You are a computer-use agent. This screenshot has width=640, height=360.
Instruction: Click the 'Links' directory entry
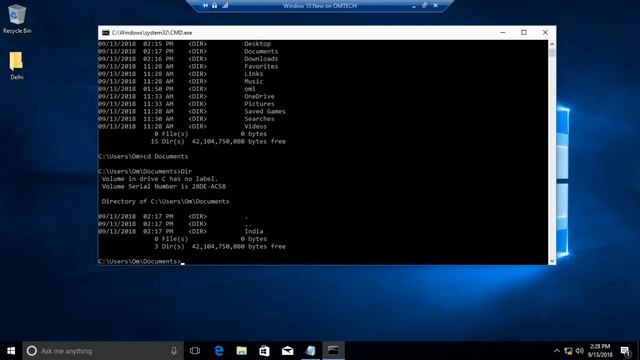[x=254, y=74]
